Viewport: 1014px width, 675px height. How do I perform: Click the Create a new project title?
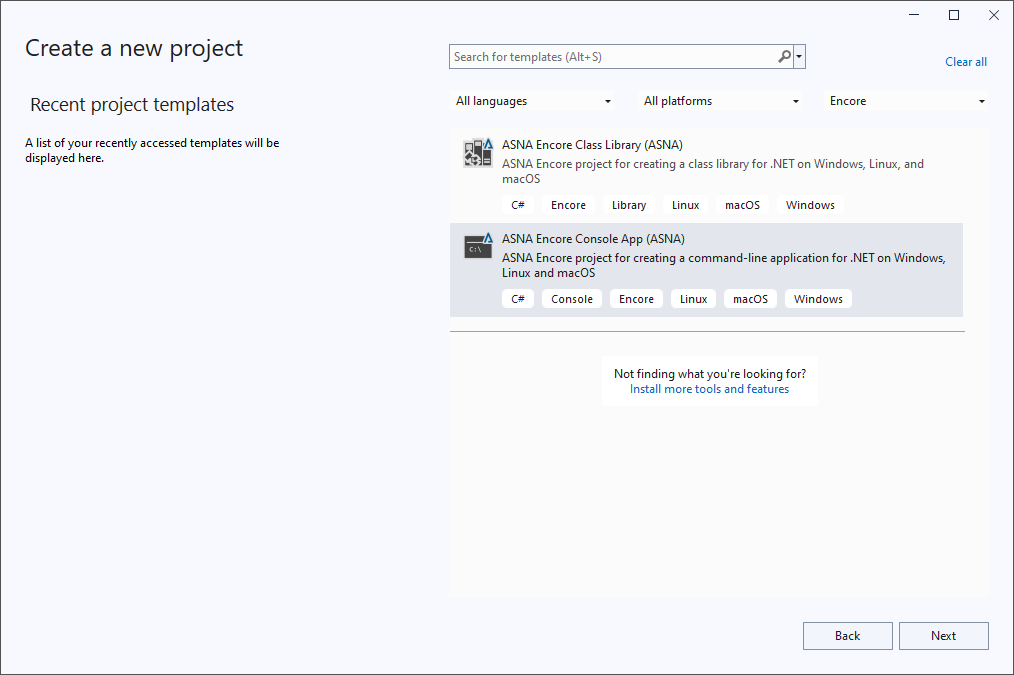pyautogui.click(x=134, y=48)
